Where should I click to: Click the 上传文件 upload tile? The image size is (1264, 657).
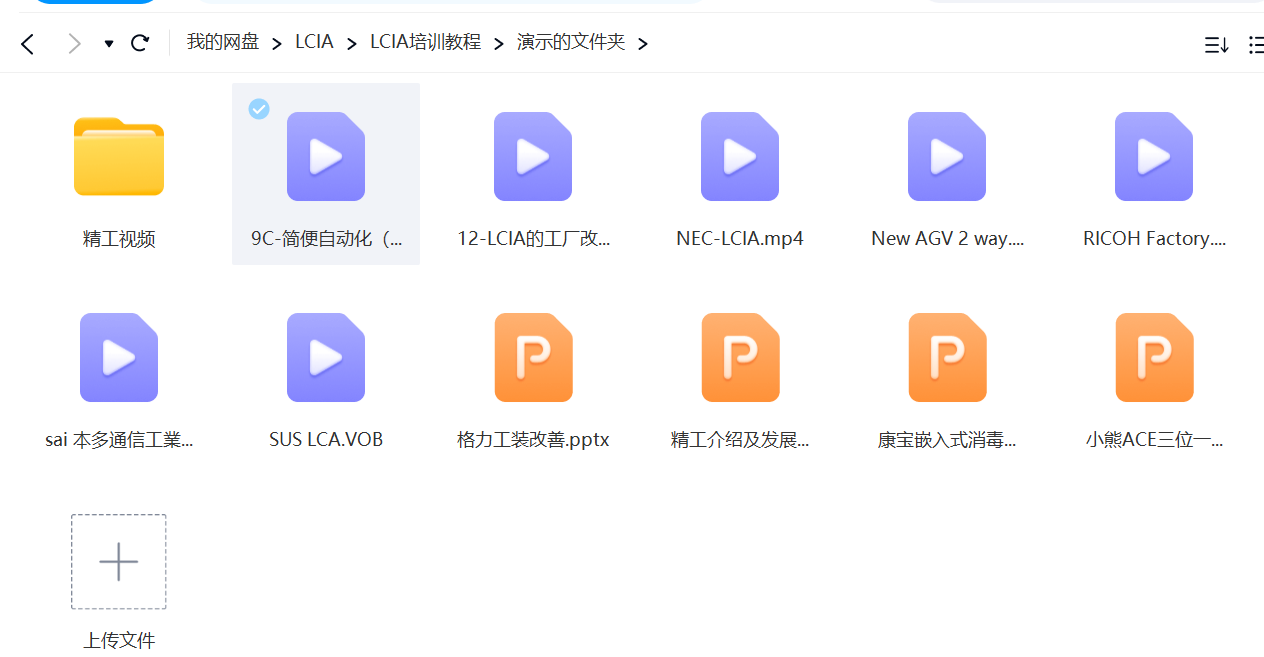click(119, 562)
